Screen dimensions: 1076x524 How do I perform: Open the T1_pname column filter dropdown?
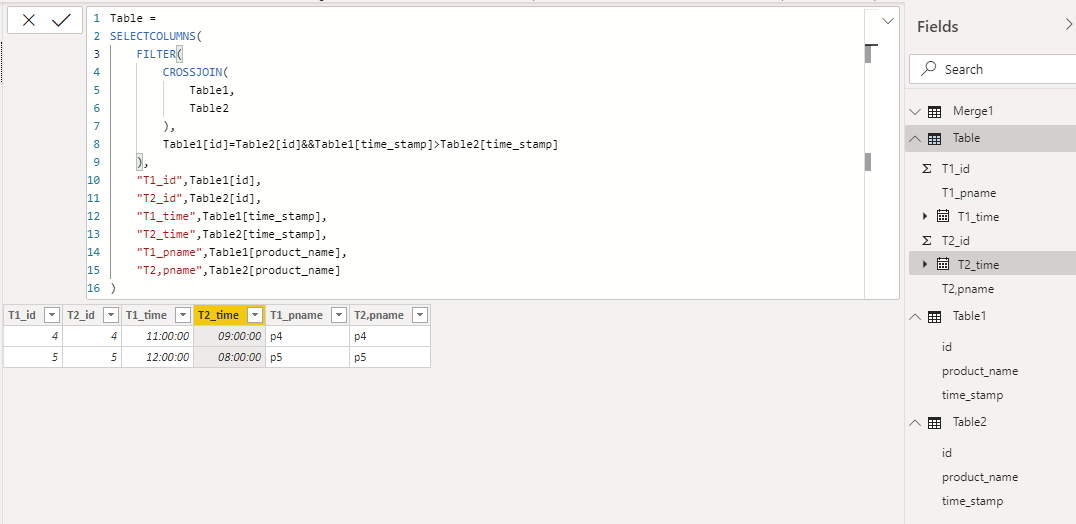338,315
